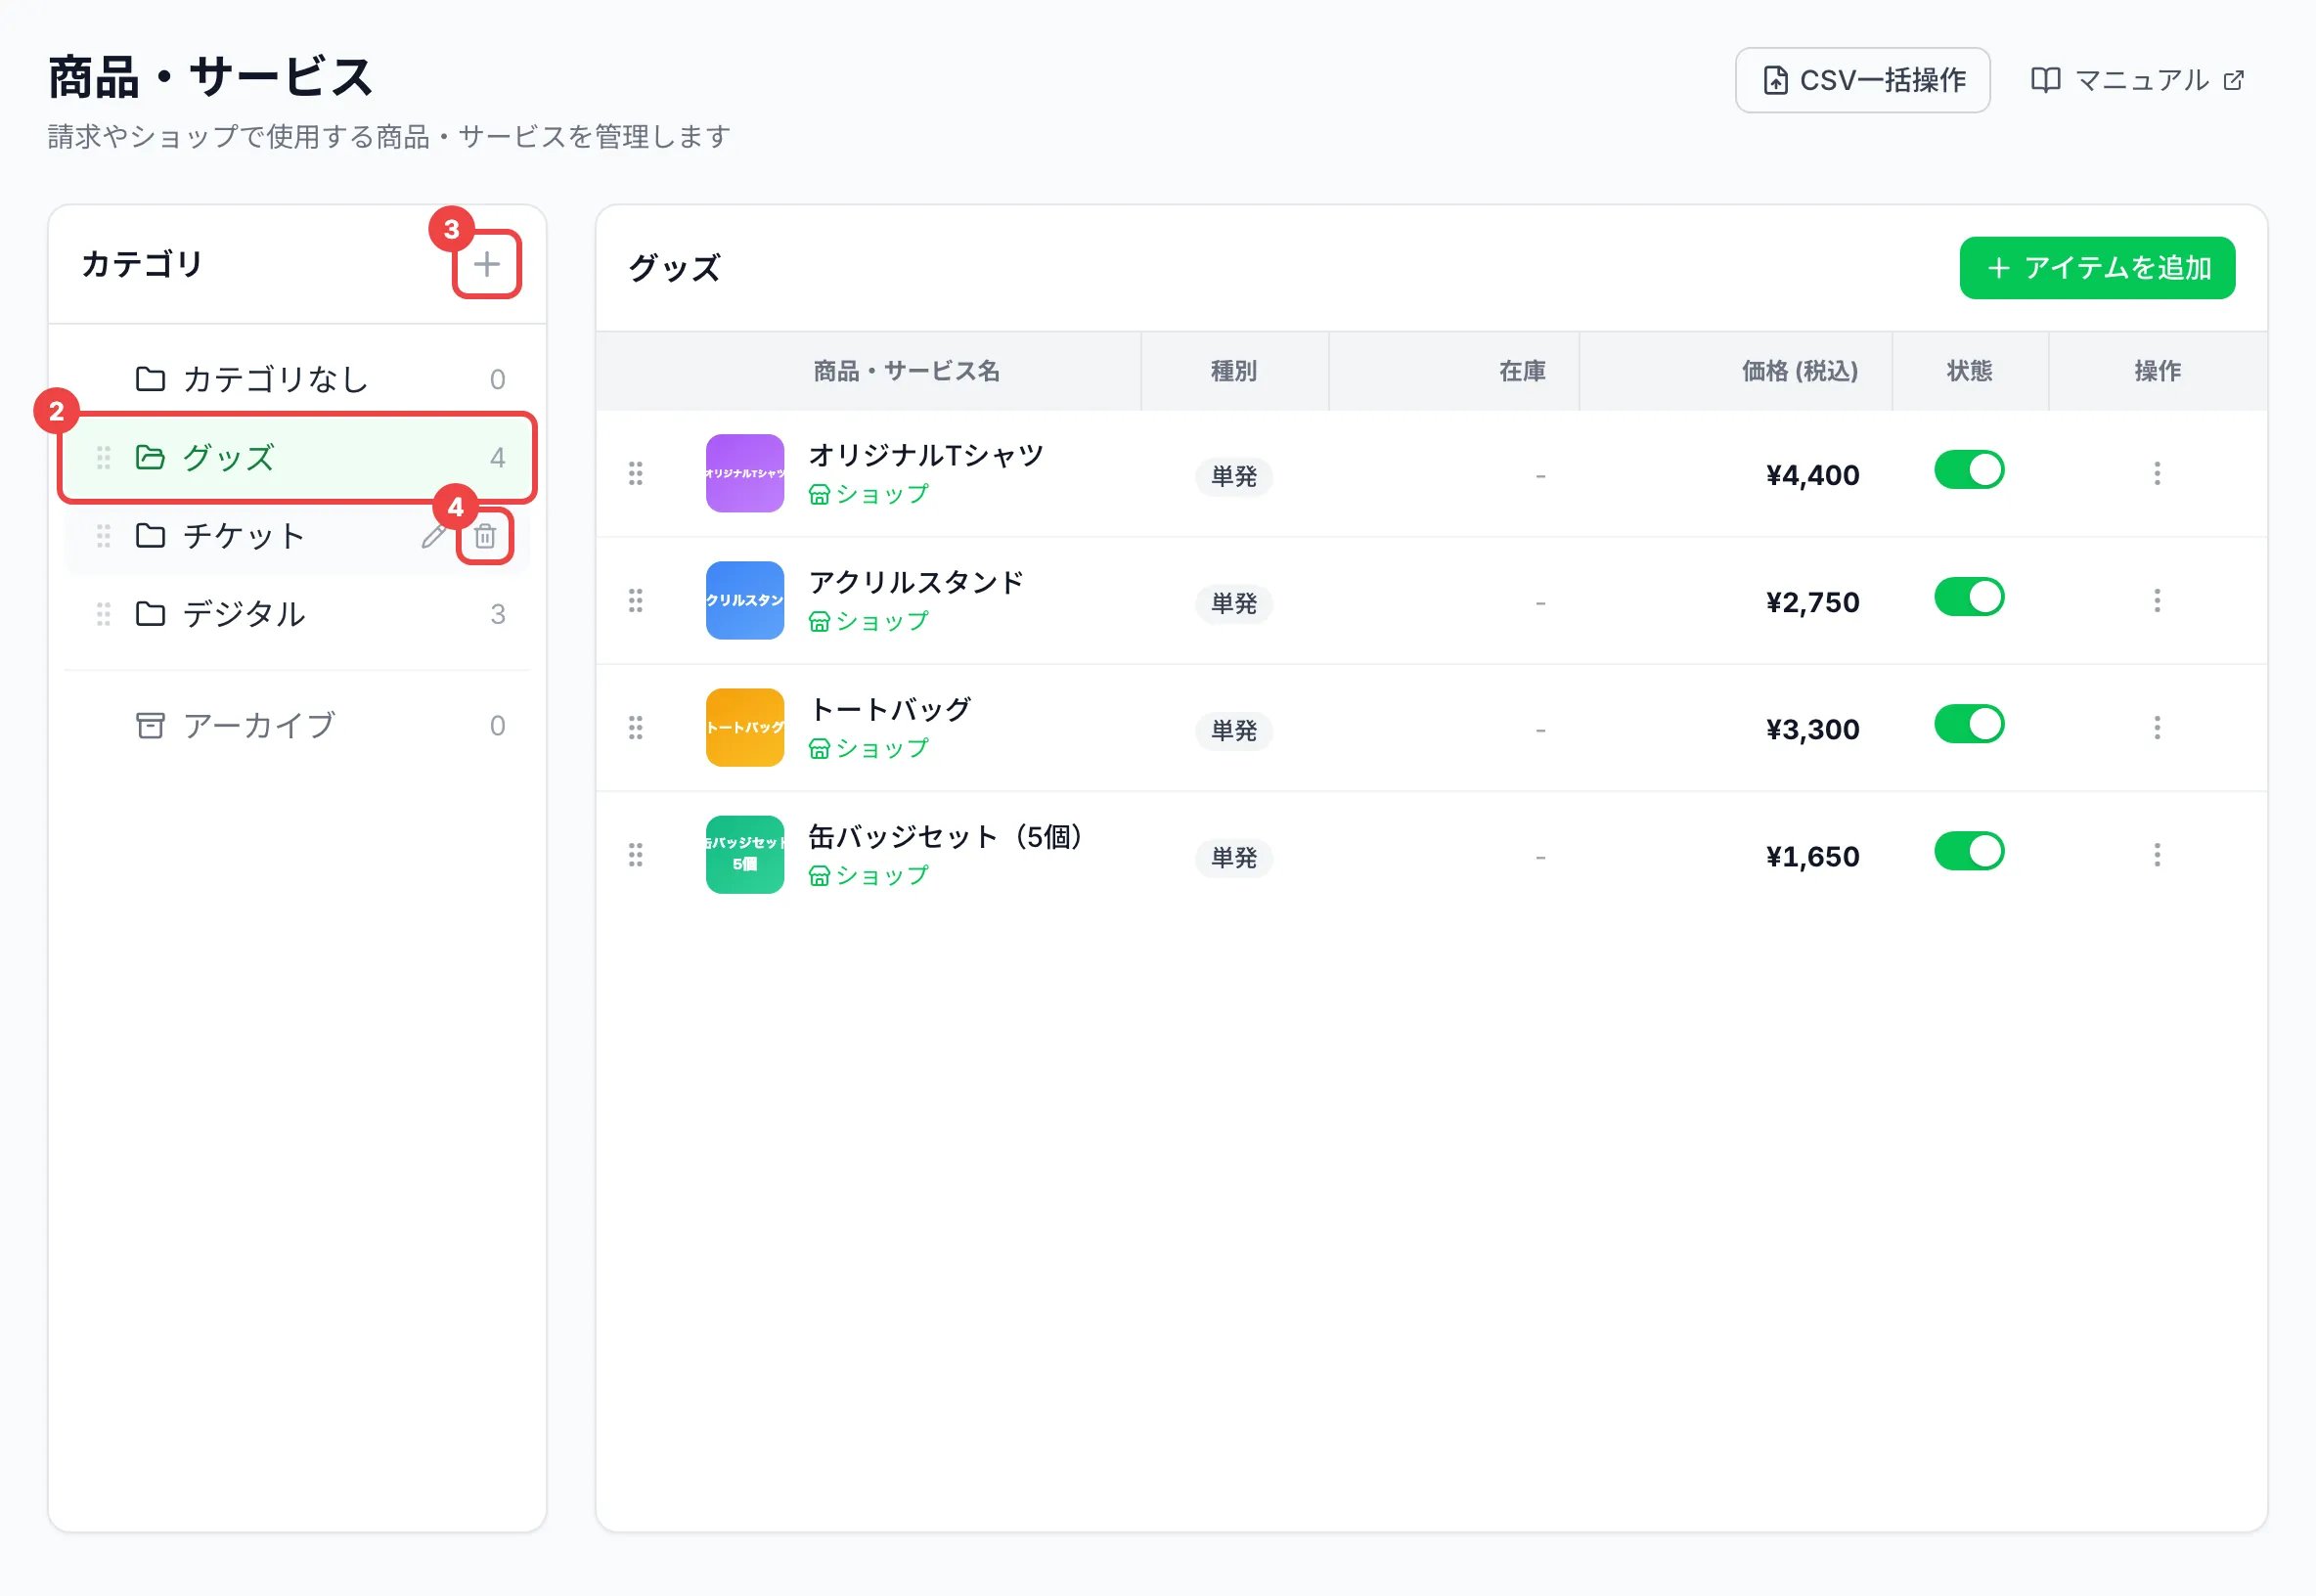Click the purple オリジナルTシャツ thumbnail
Image resolution: width=2316 pixels, height=1596 pixels.
[x=745, y=473]
